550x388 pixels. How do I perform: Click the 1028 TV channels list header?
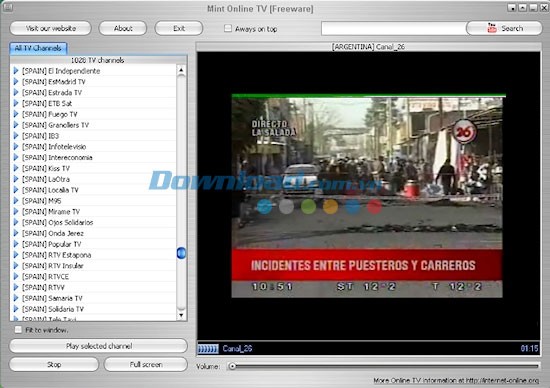98,60
